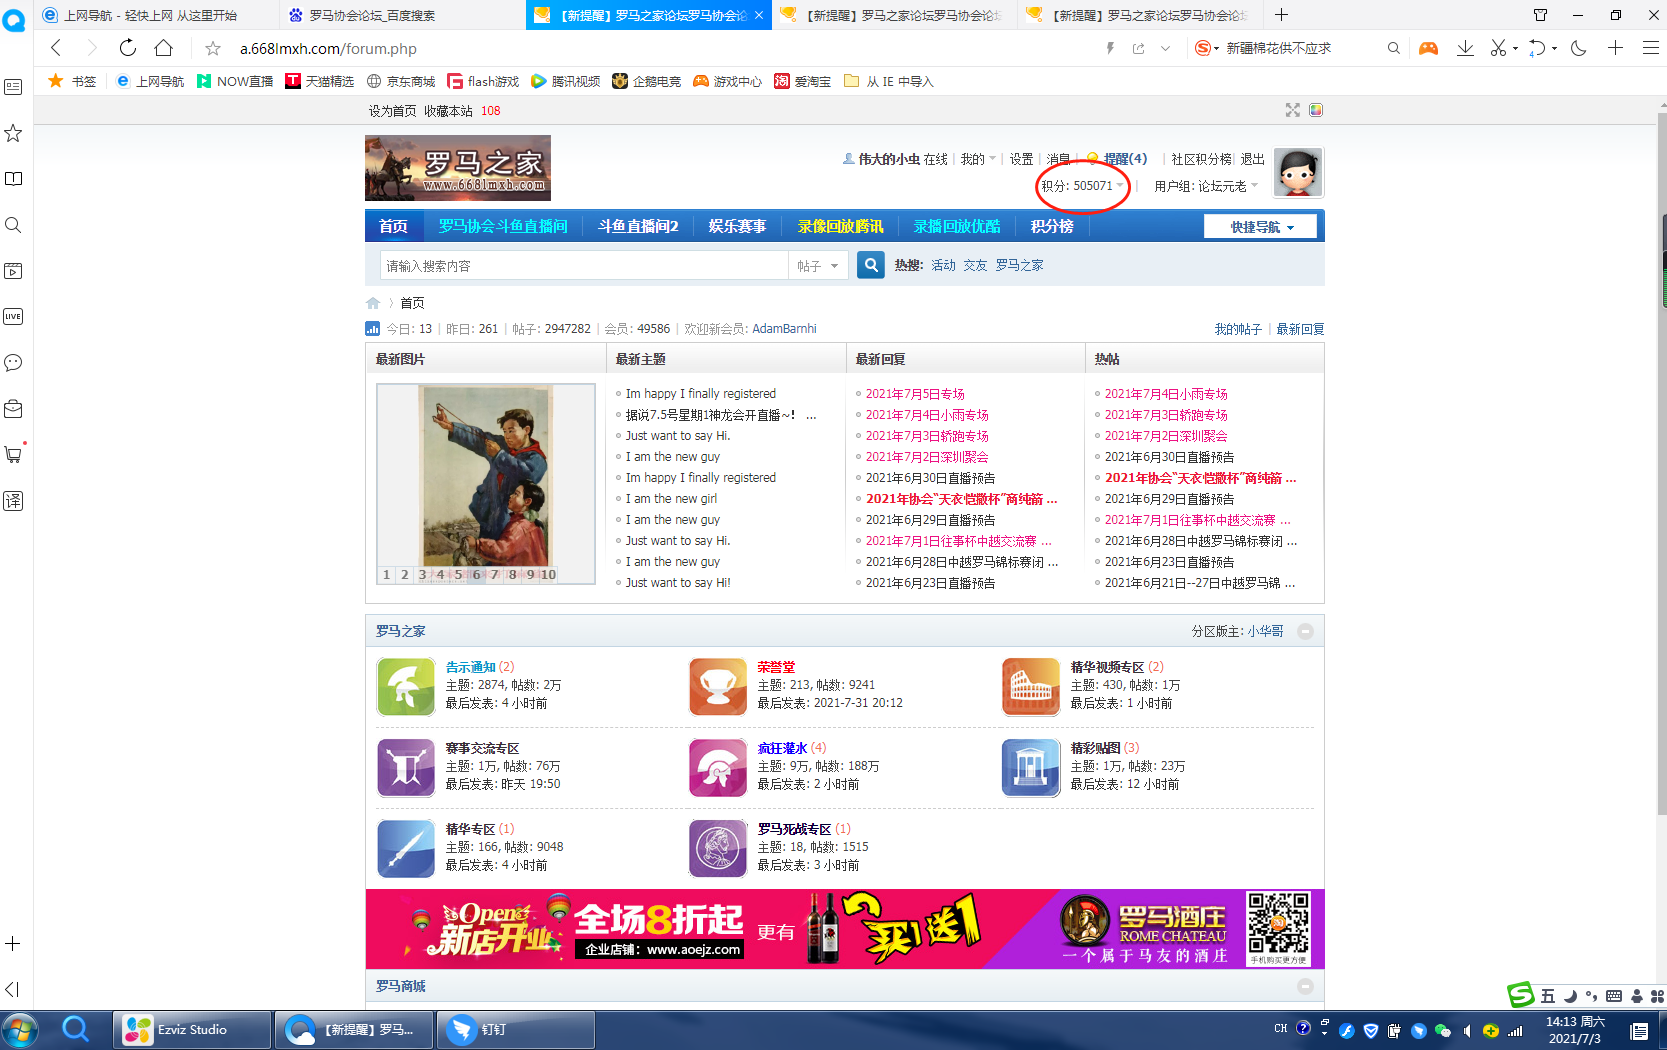The width and height of the screenshot is (1667, 1050).
Task: Click the 告示通知 board icon
Action: click(406, 686)
